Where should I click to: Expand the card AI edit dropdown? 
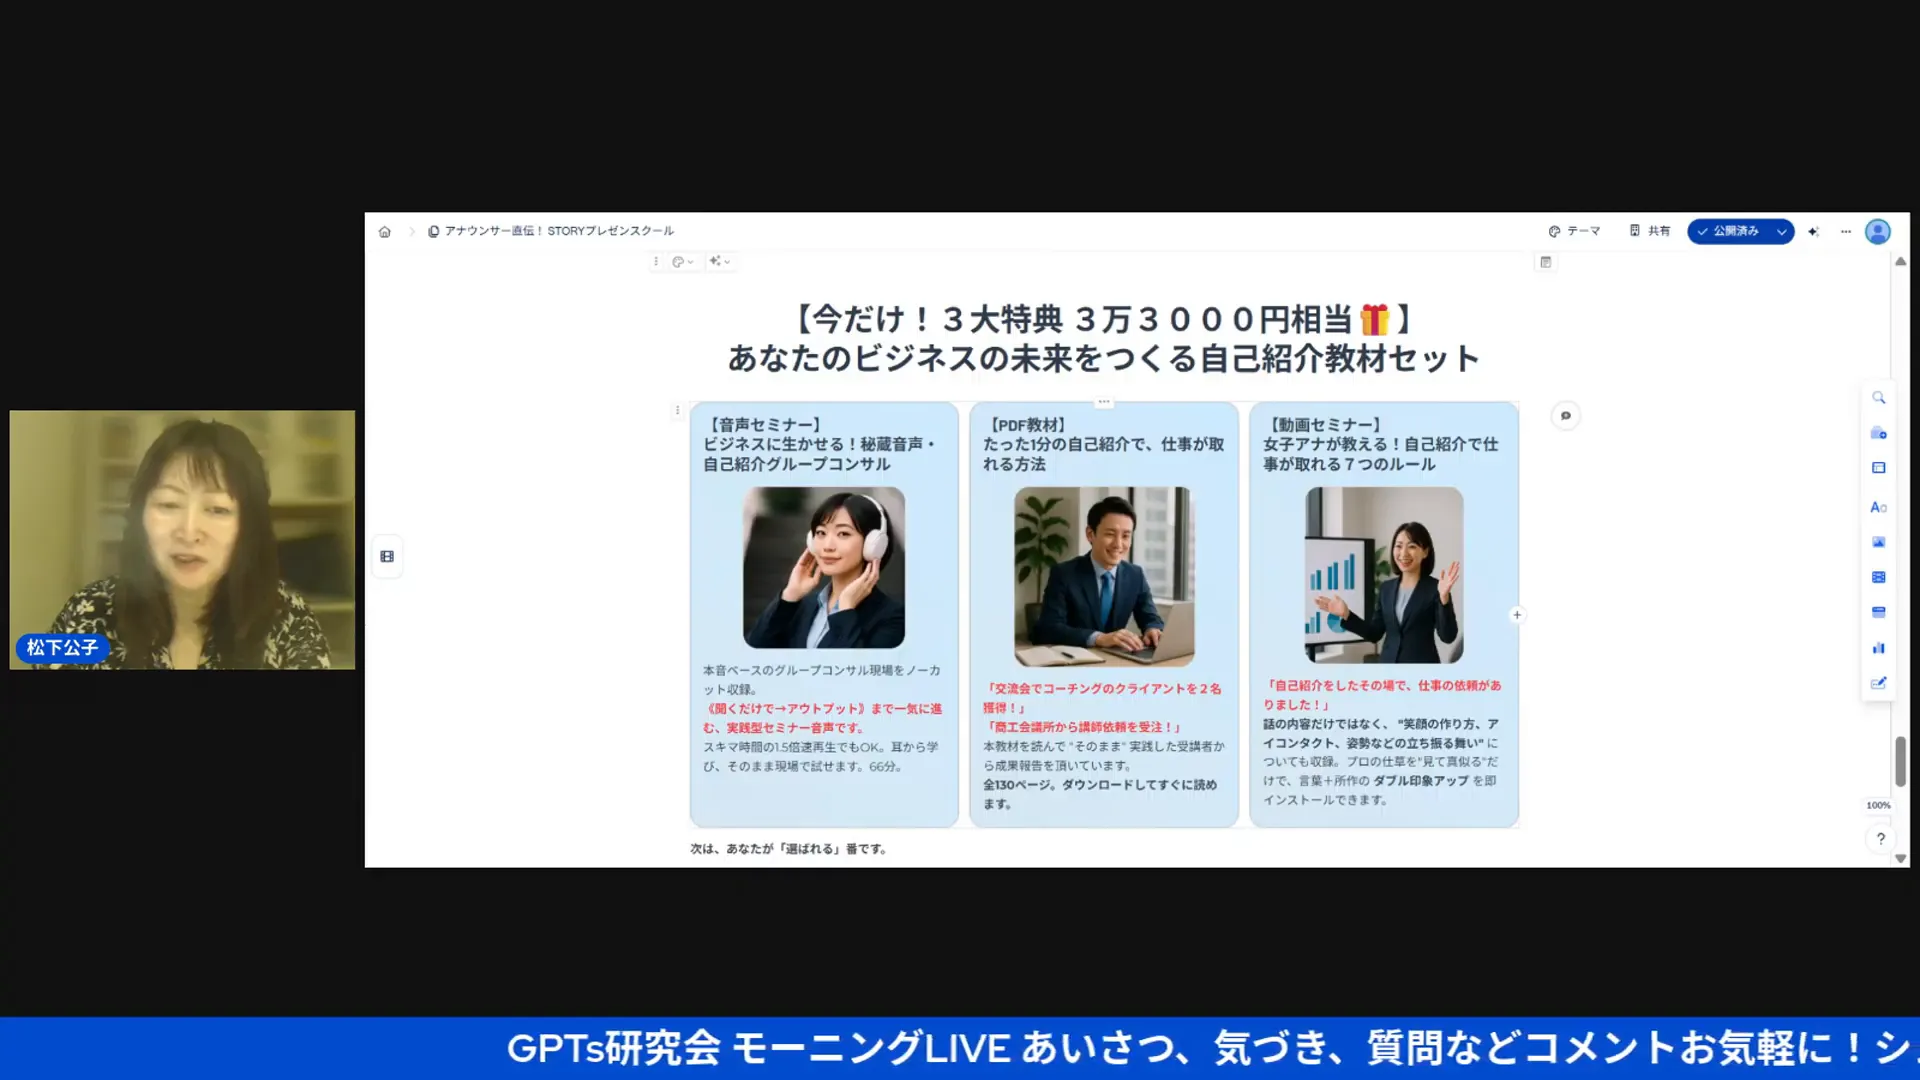click(x=720, y=262)
